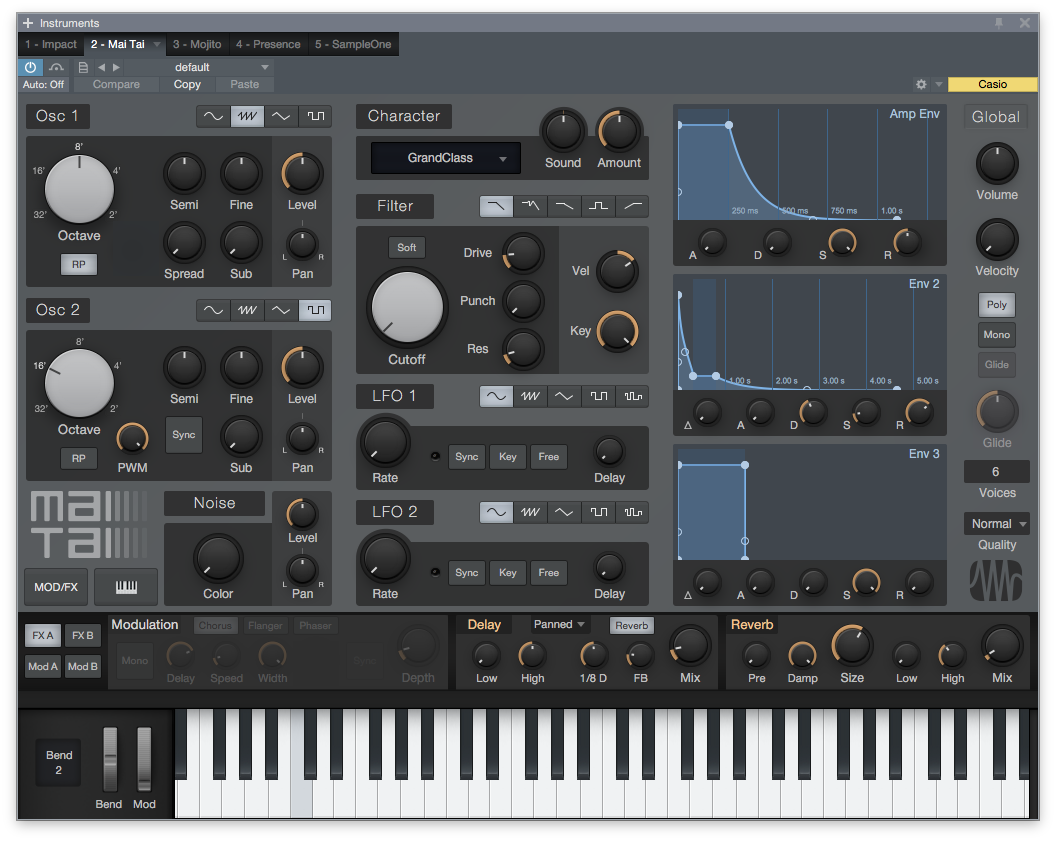This screenshot has width=1056, height=841.
Task: Click the piano keyboard icon button
Action: pos(126,587)
